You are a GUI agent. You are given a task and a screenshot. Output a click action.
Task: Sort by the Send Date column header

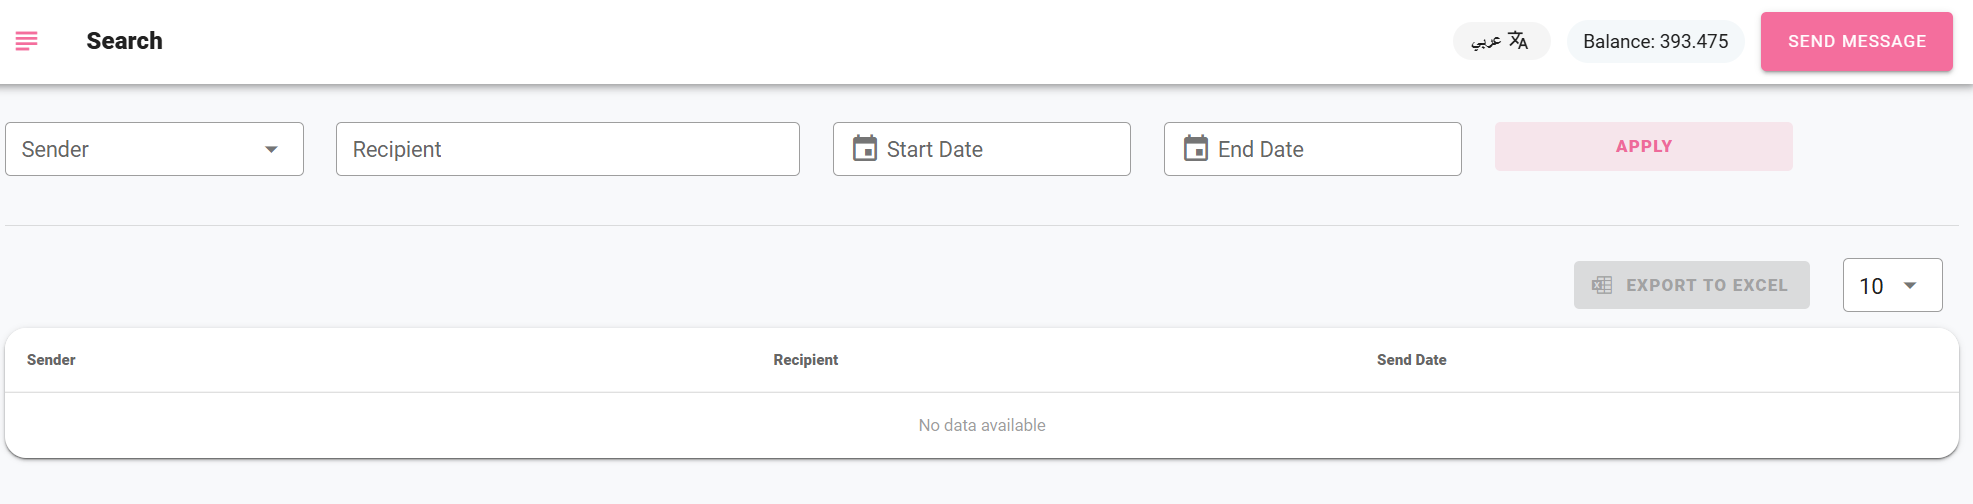pos(1411,360)
